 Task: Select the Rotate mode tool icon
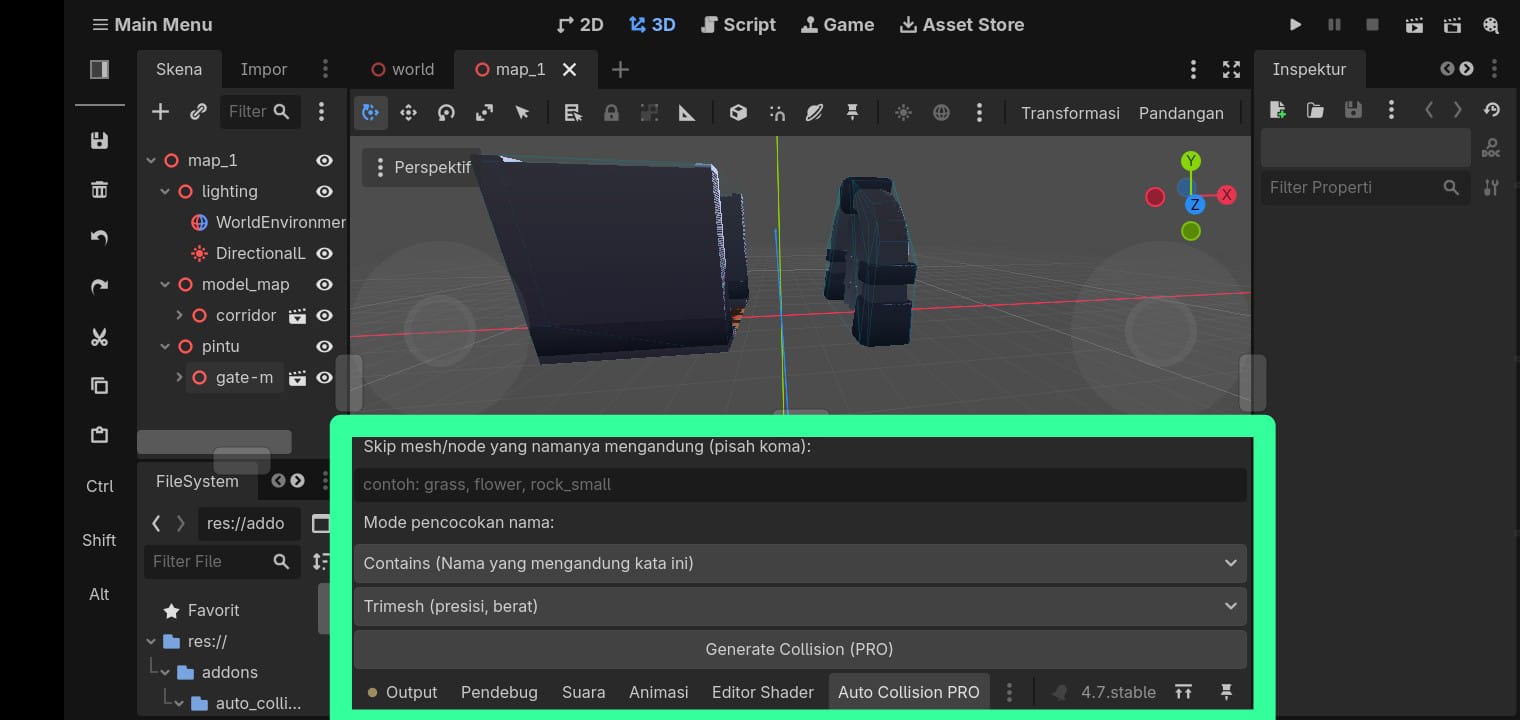pyautogui.click(x=446, y=113)
